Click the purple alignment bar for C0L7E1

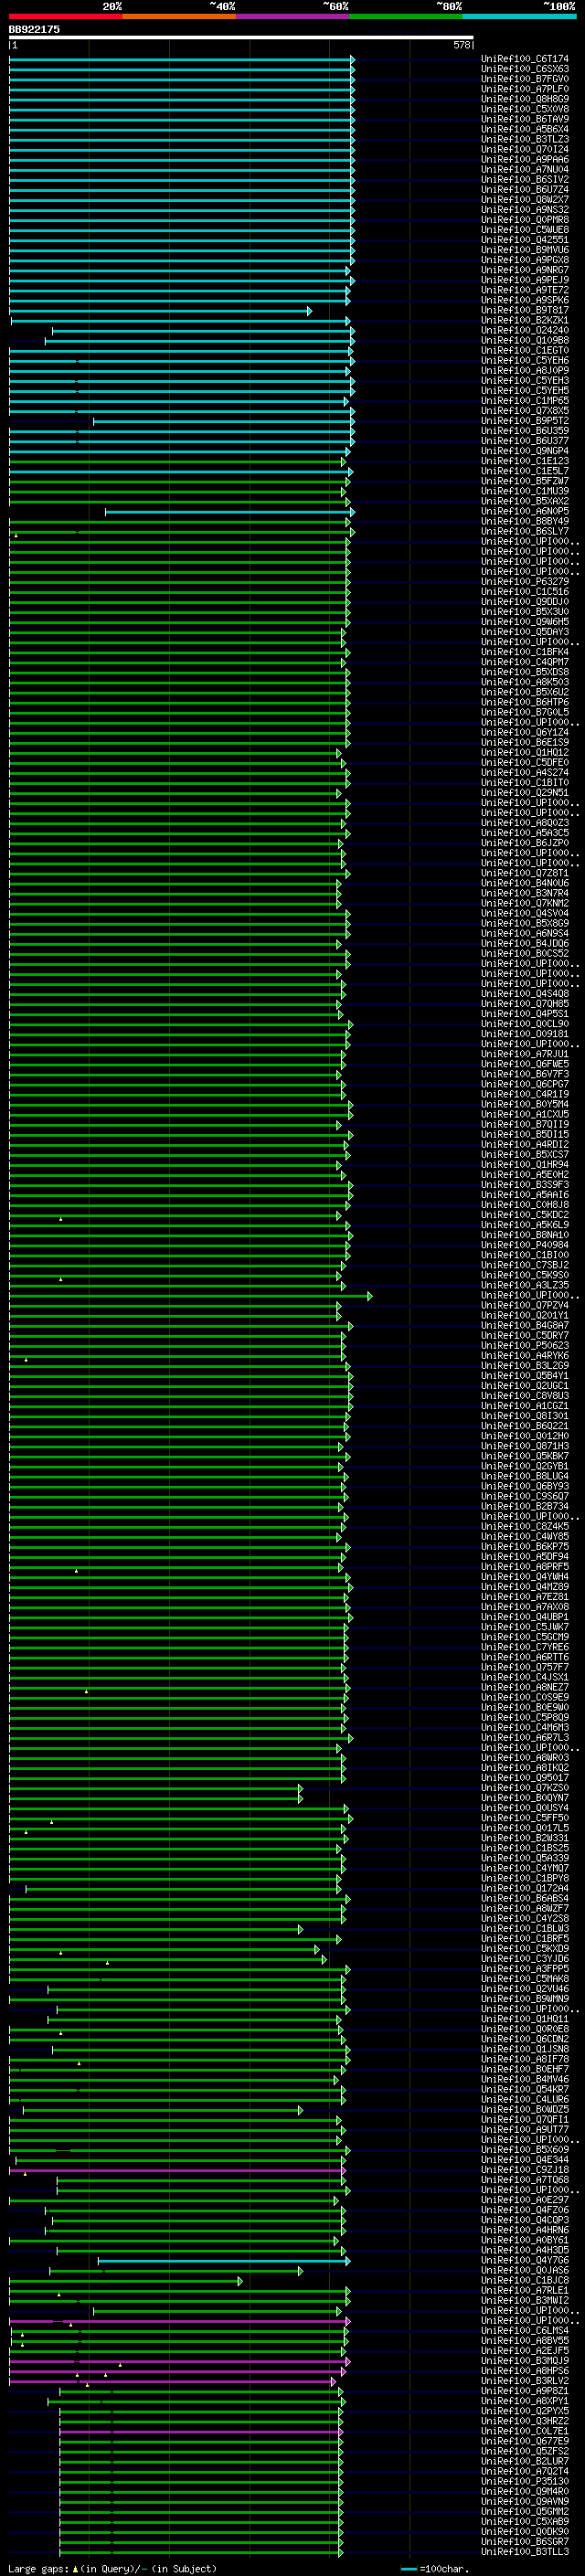click(201, 2431)
